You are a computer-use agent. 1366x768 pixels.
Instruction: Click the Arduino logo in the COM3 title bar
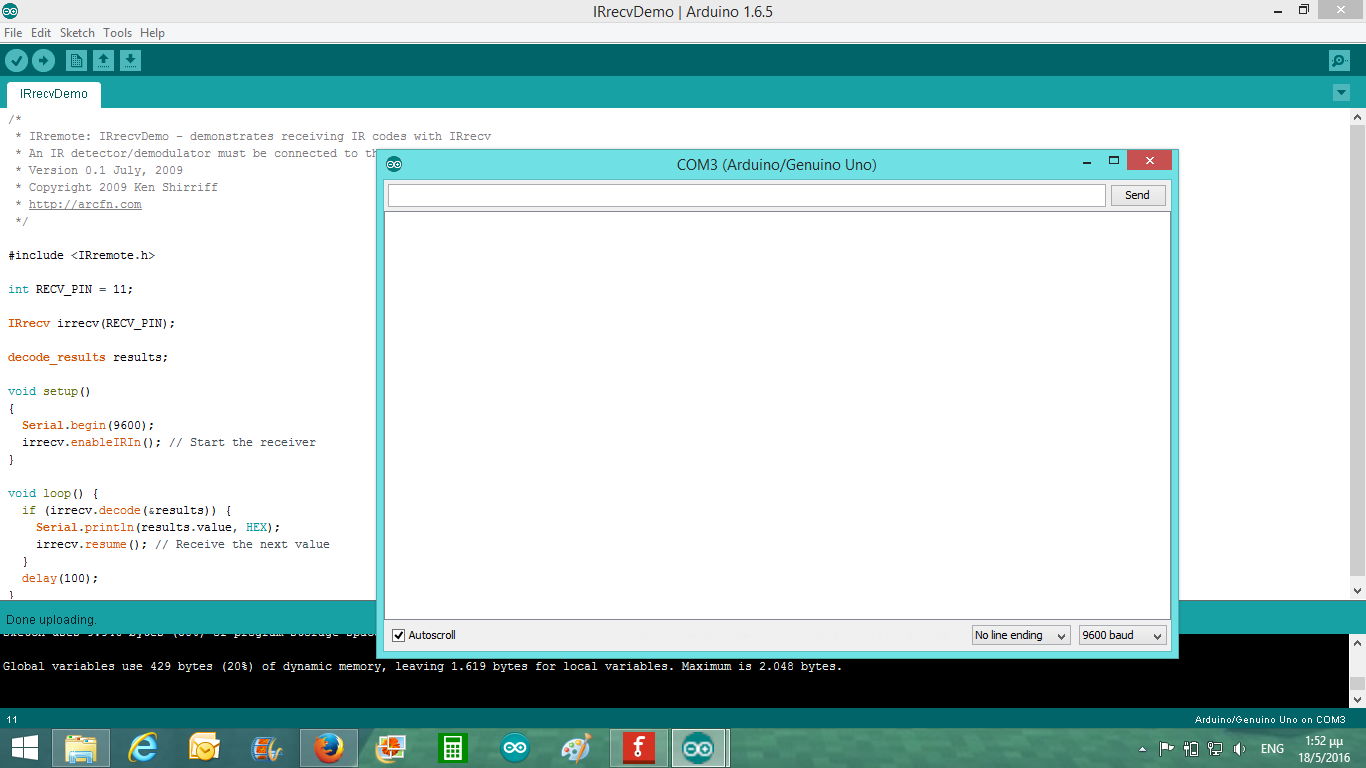coord(394,164)
